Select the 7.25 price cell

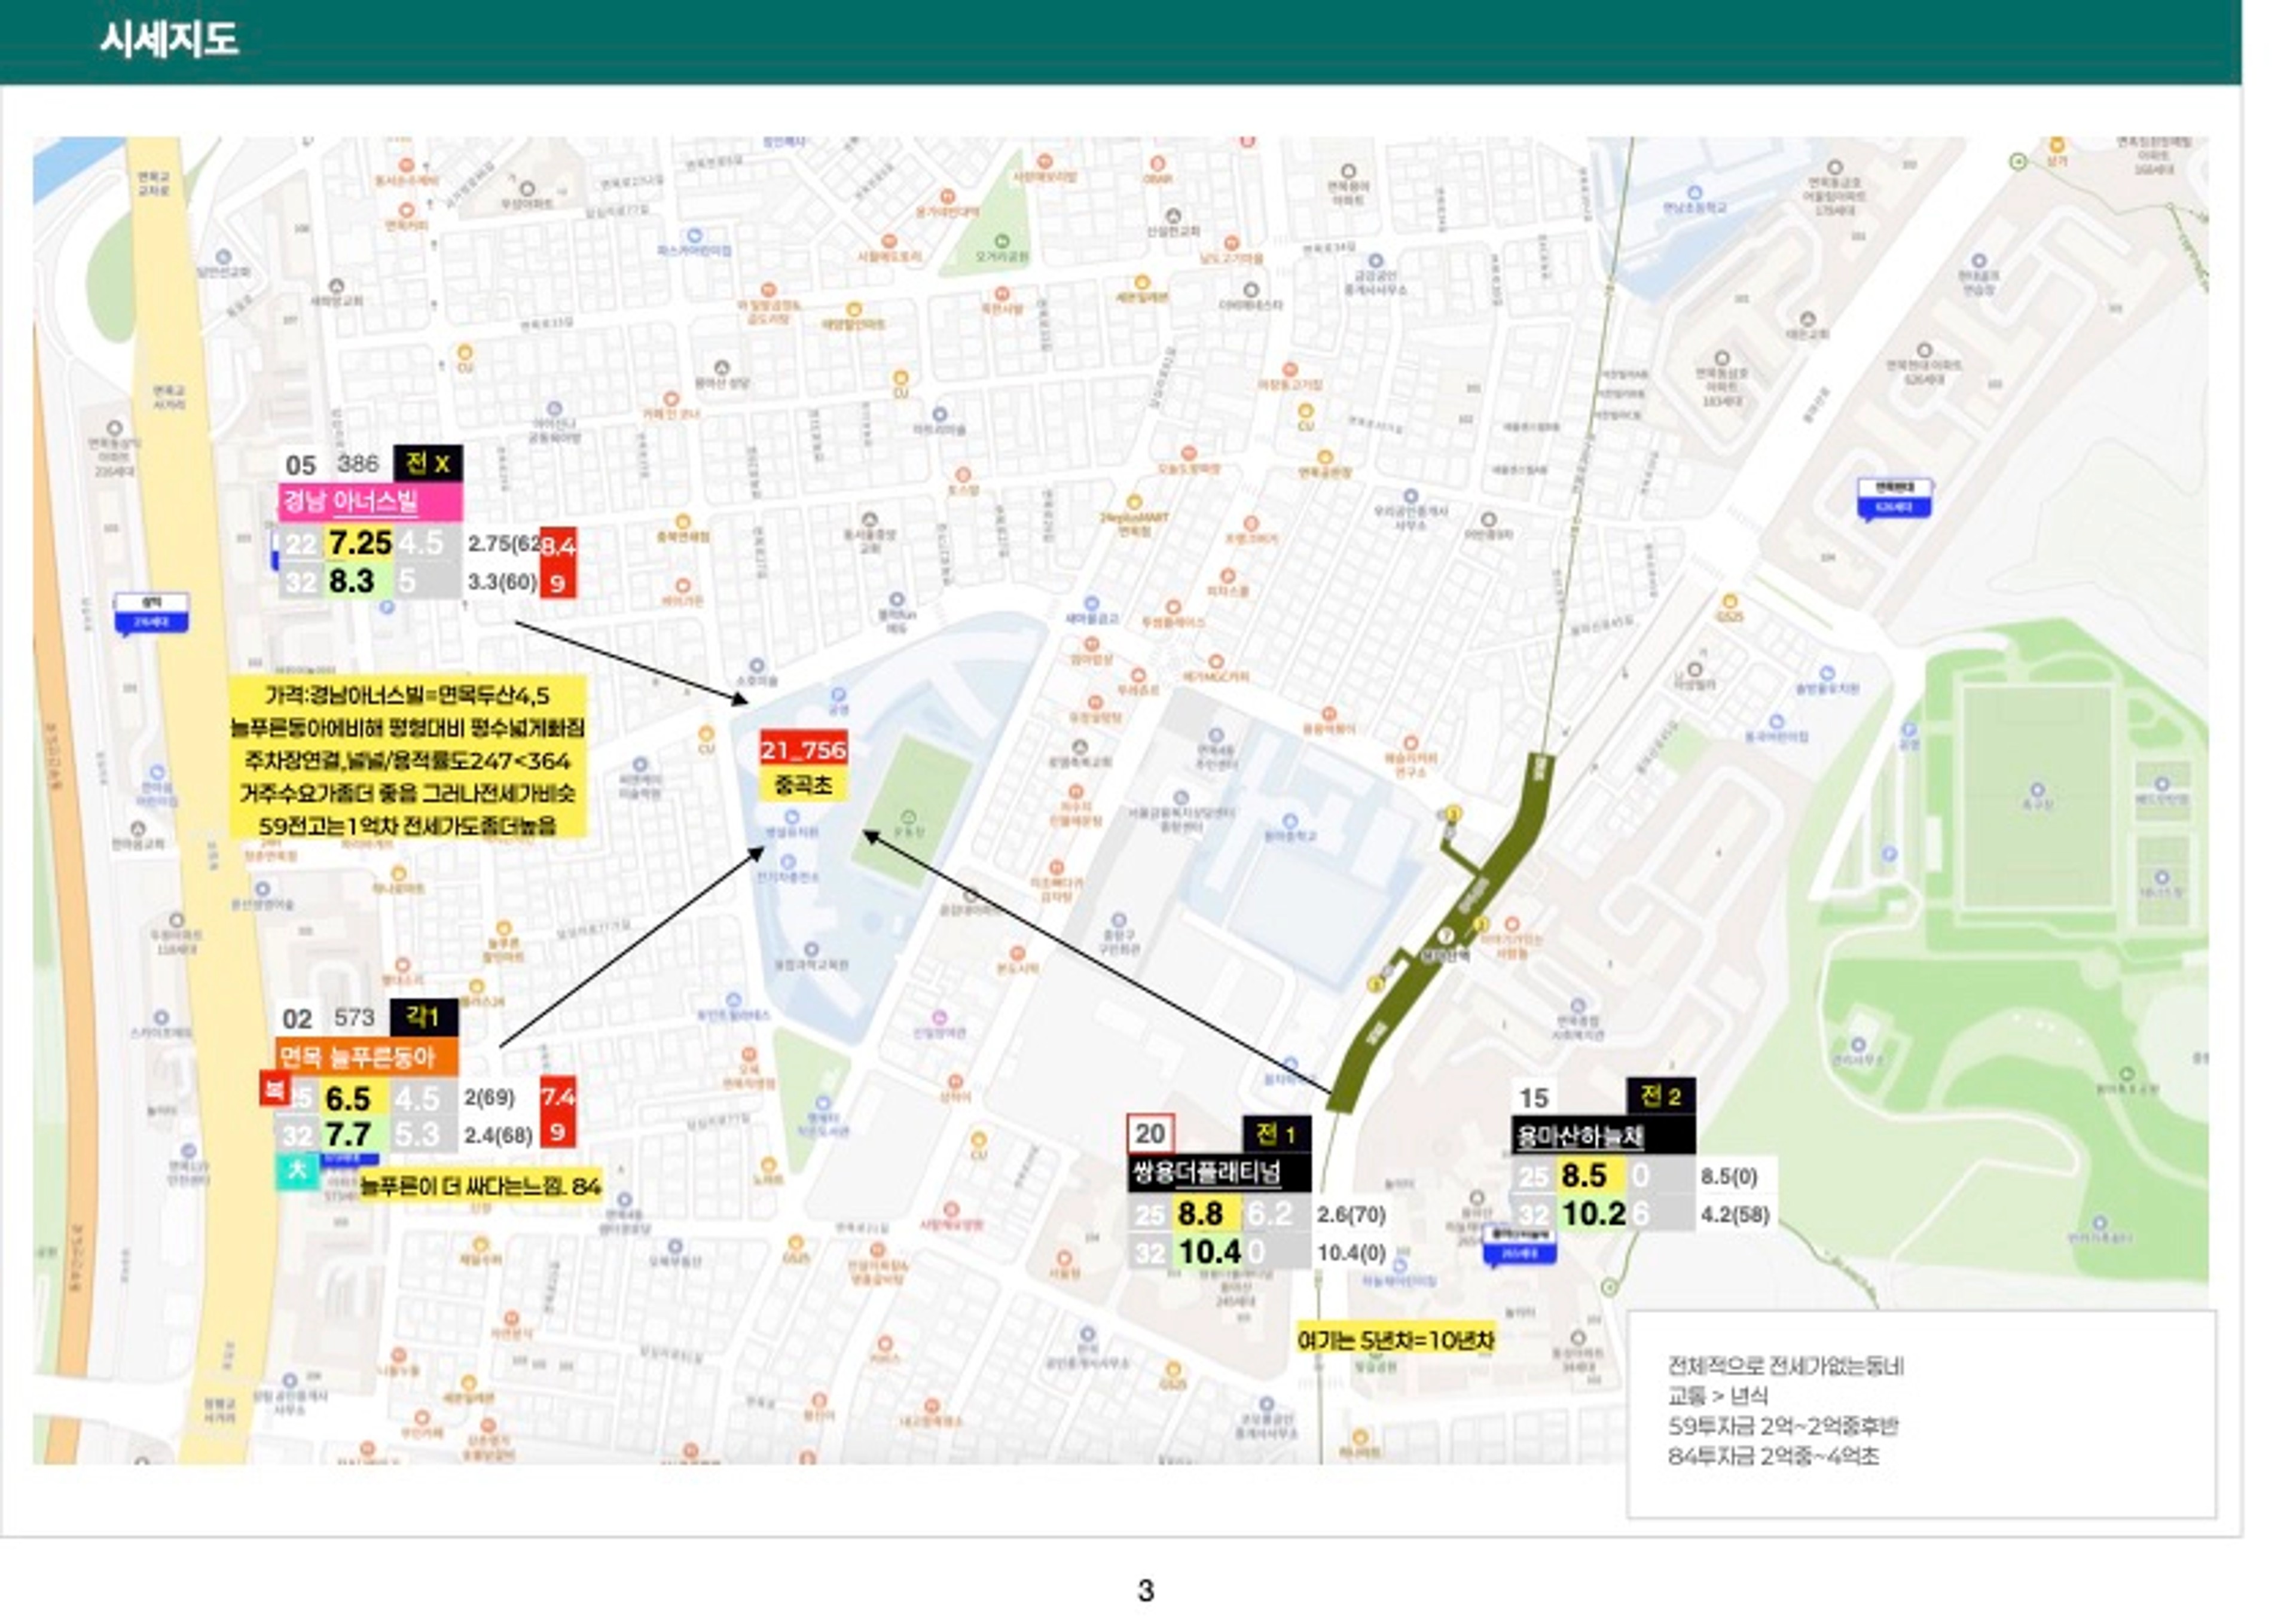point(359,543)
